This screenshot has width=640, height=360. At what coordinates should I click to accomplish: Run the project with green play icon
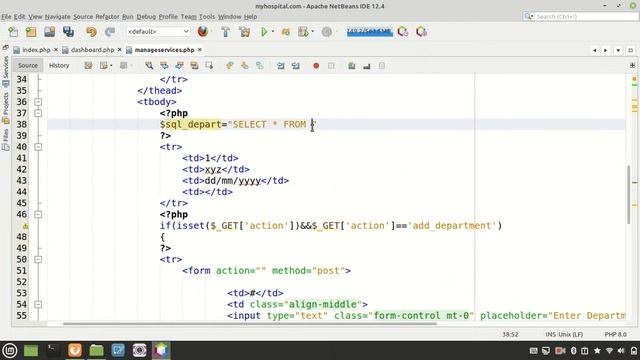(x=264, y=32)
